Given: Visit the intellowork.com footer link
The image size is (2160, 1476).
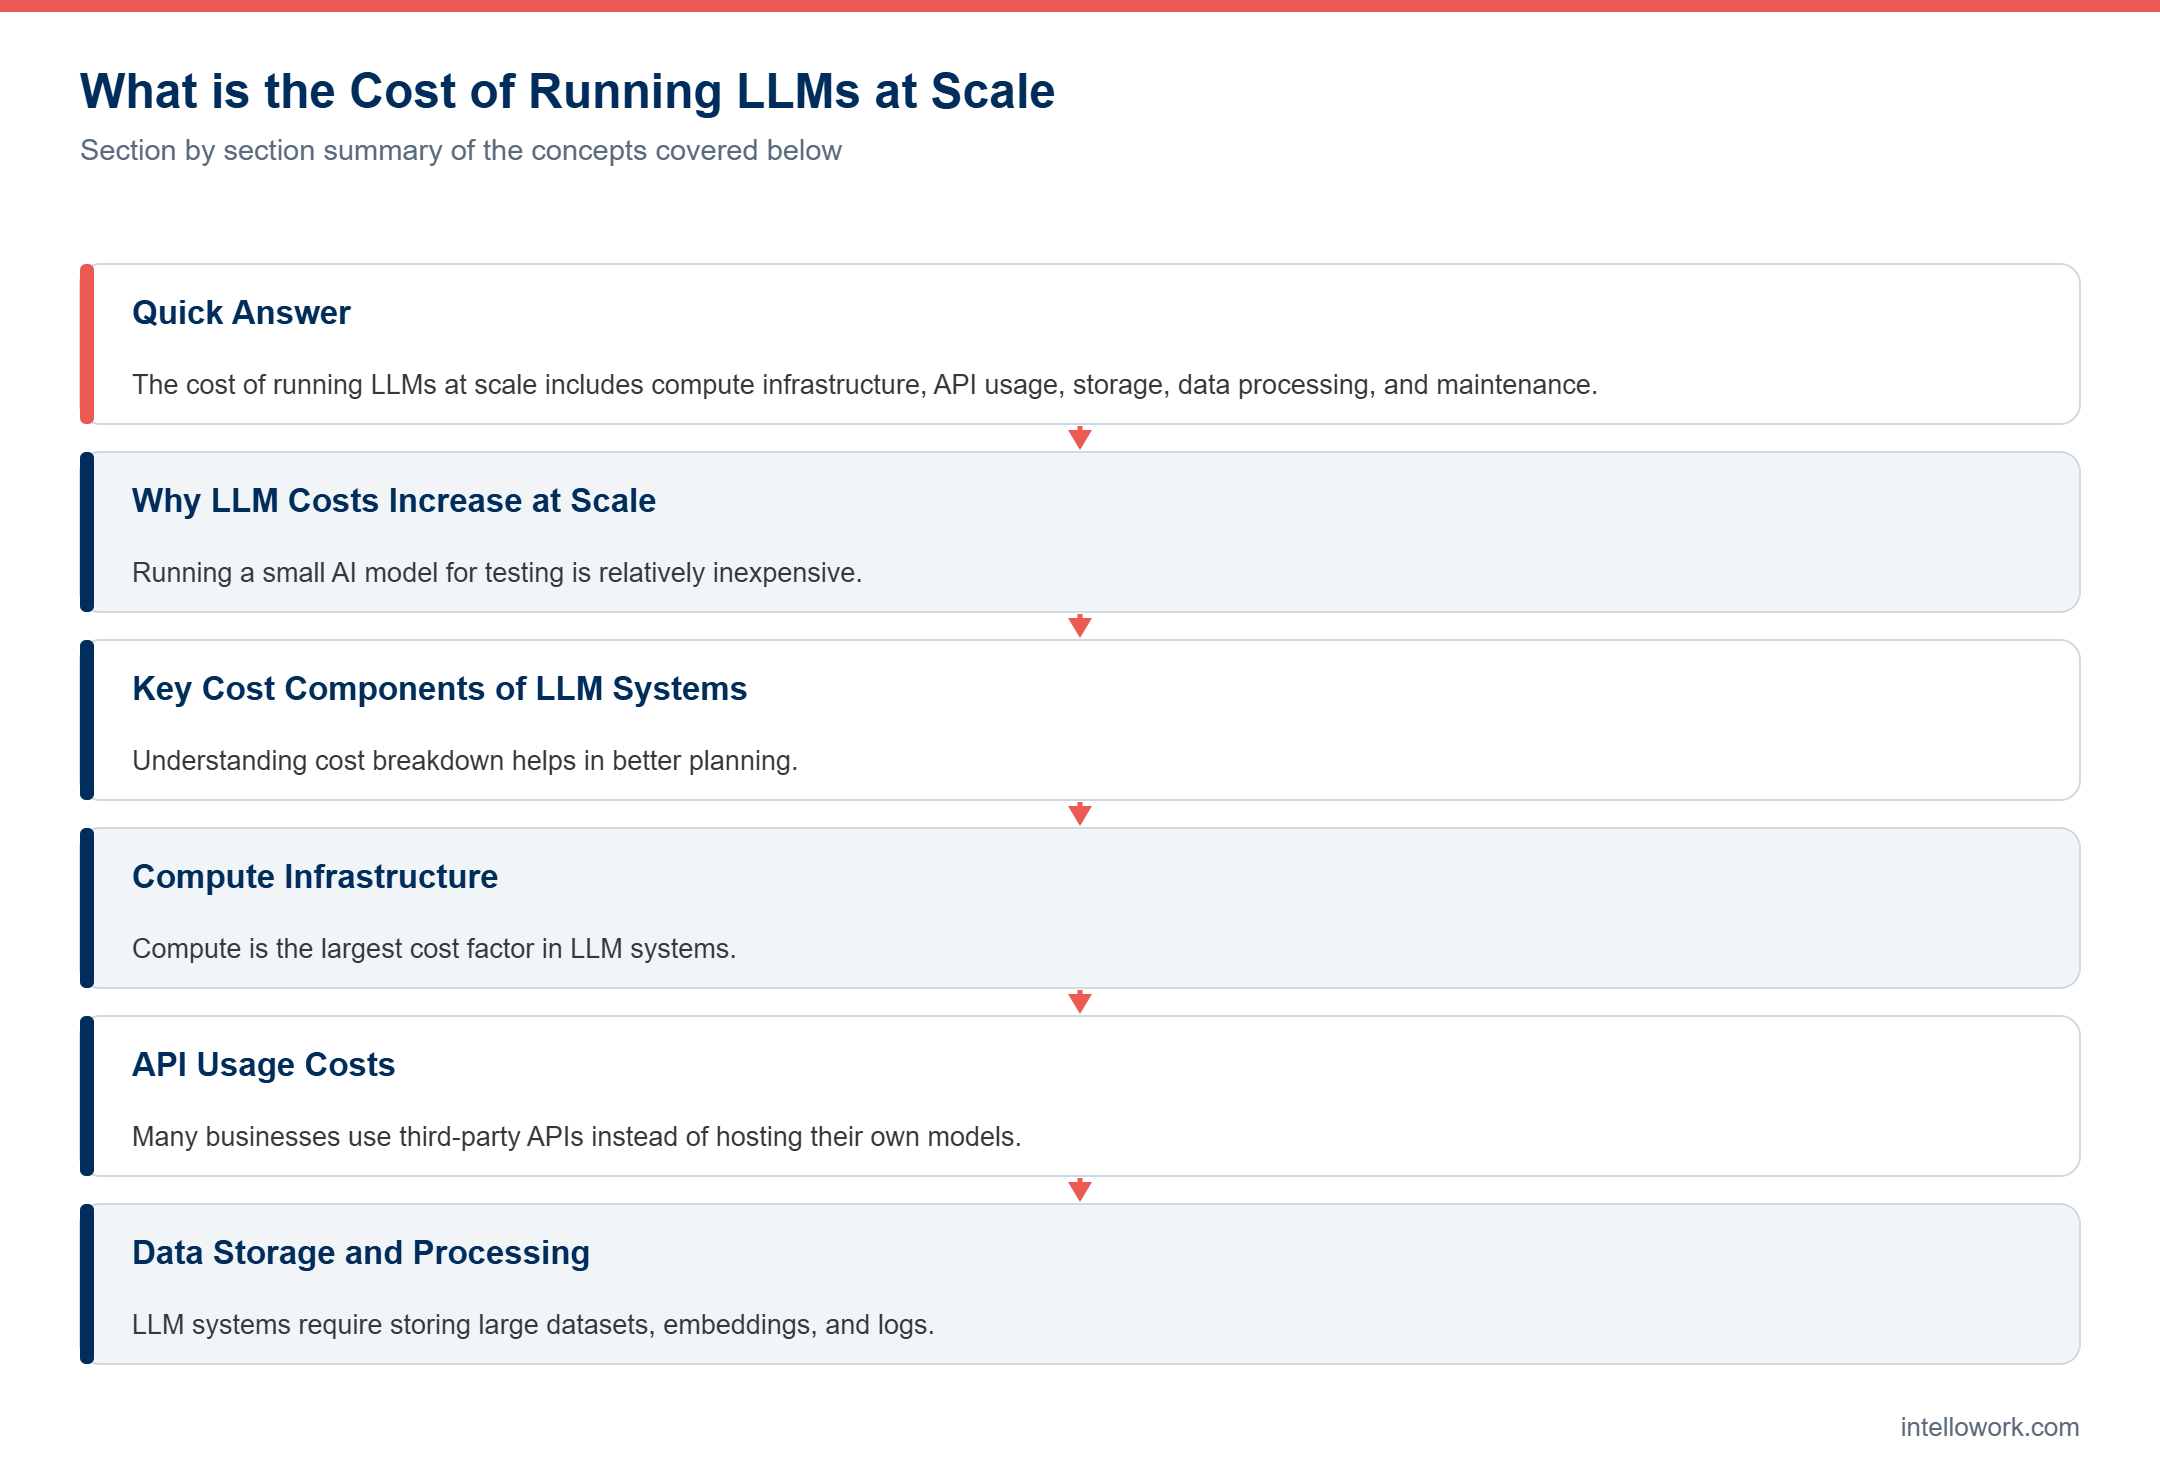Looking at the screenshot, I should click(1990, 1427).
